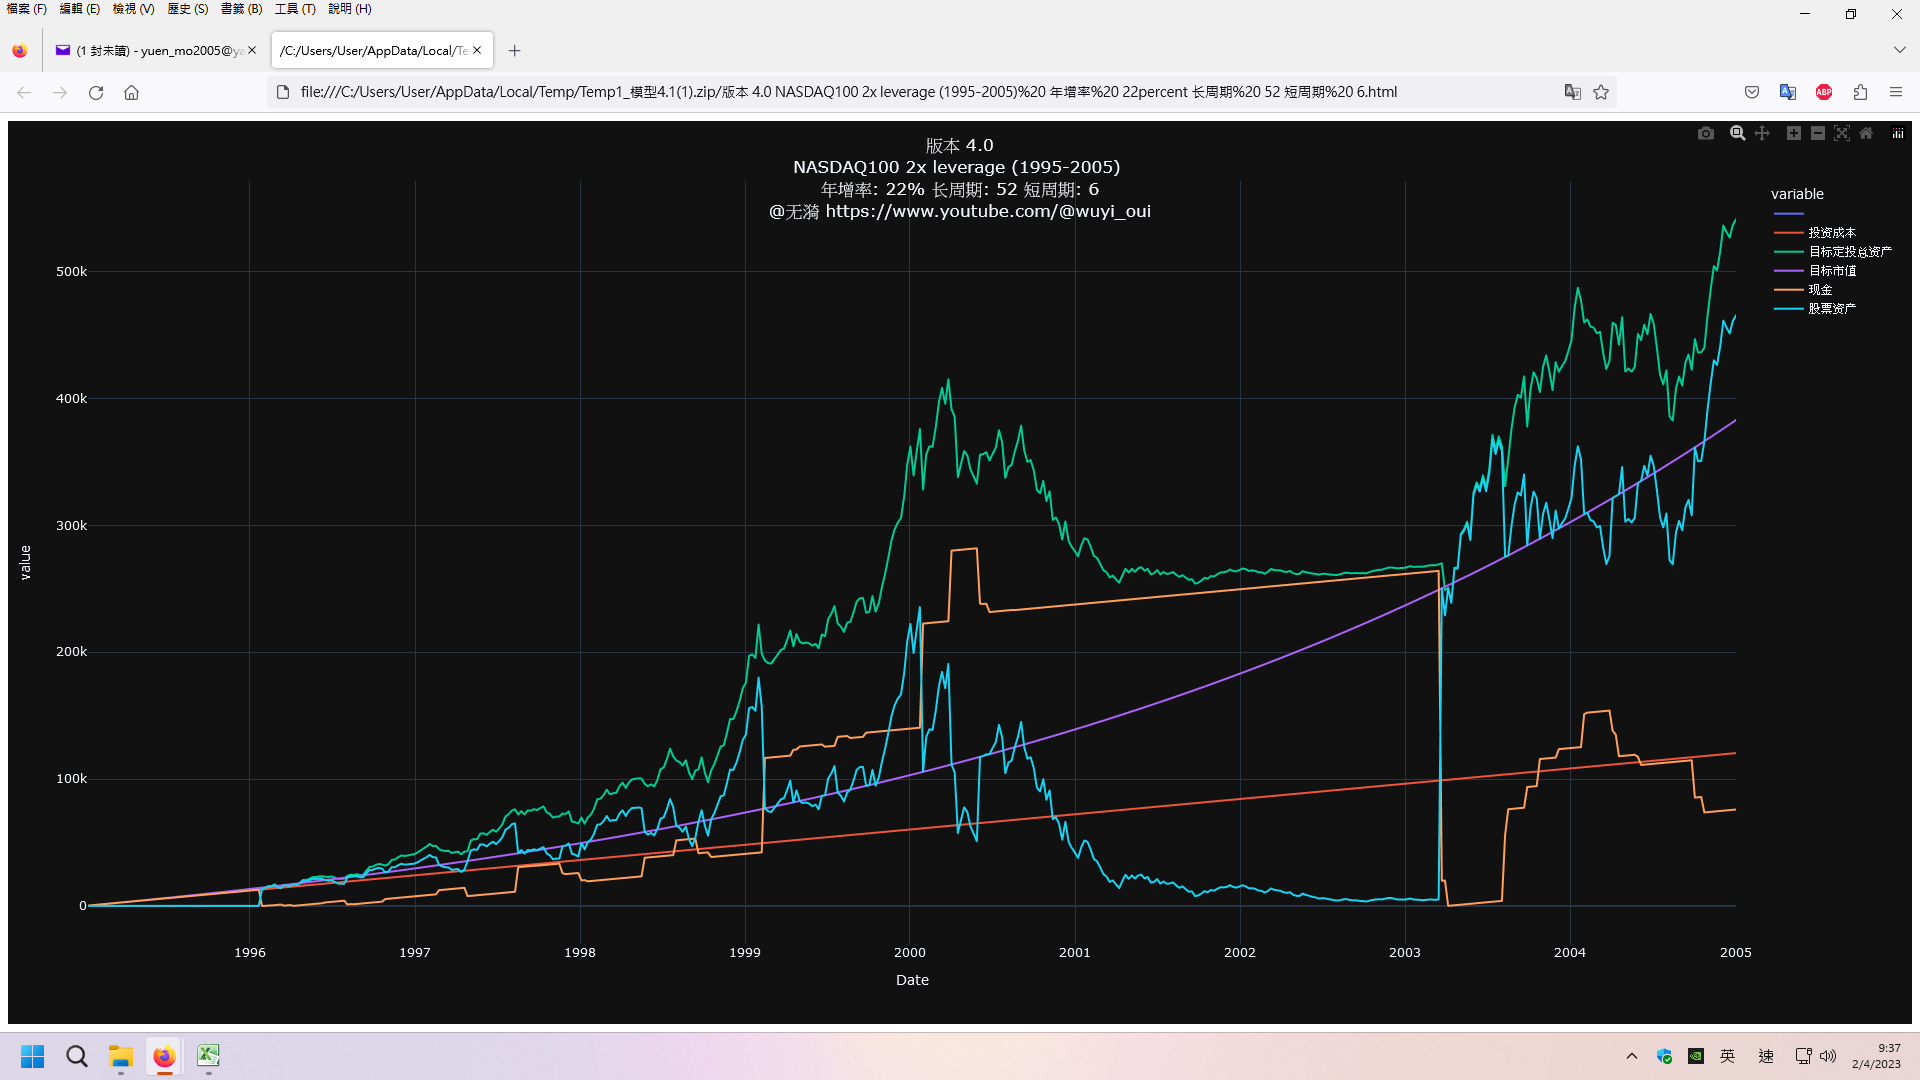Toggle 投资成本 series in legend

pyautogui.click(x=1831, y=232)
